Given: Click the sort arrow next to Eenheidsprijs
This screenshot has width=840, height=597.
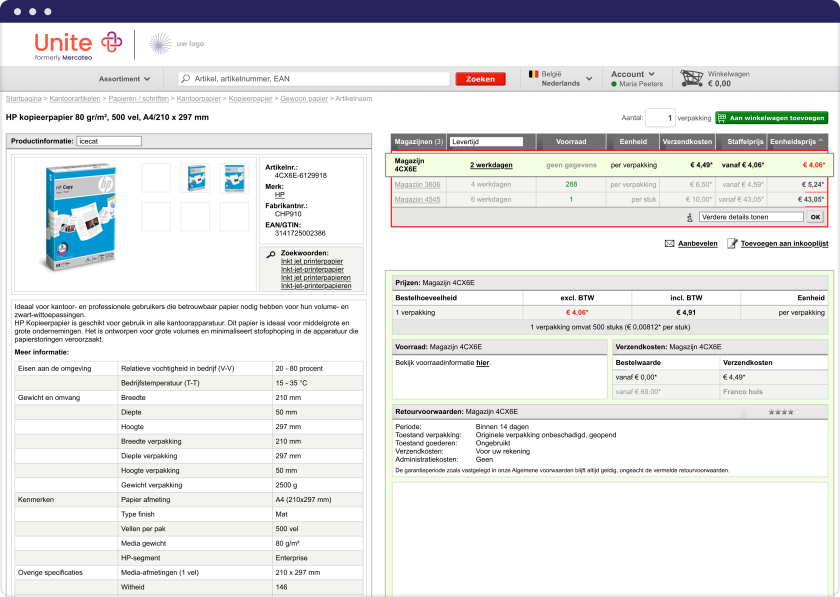Looking at the screenshot, I should click(821, 140).
